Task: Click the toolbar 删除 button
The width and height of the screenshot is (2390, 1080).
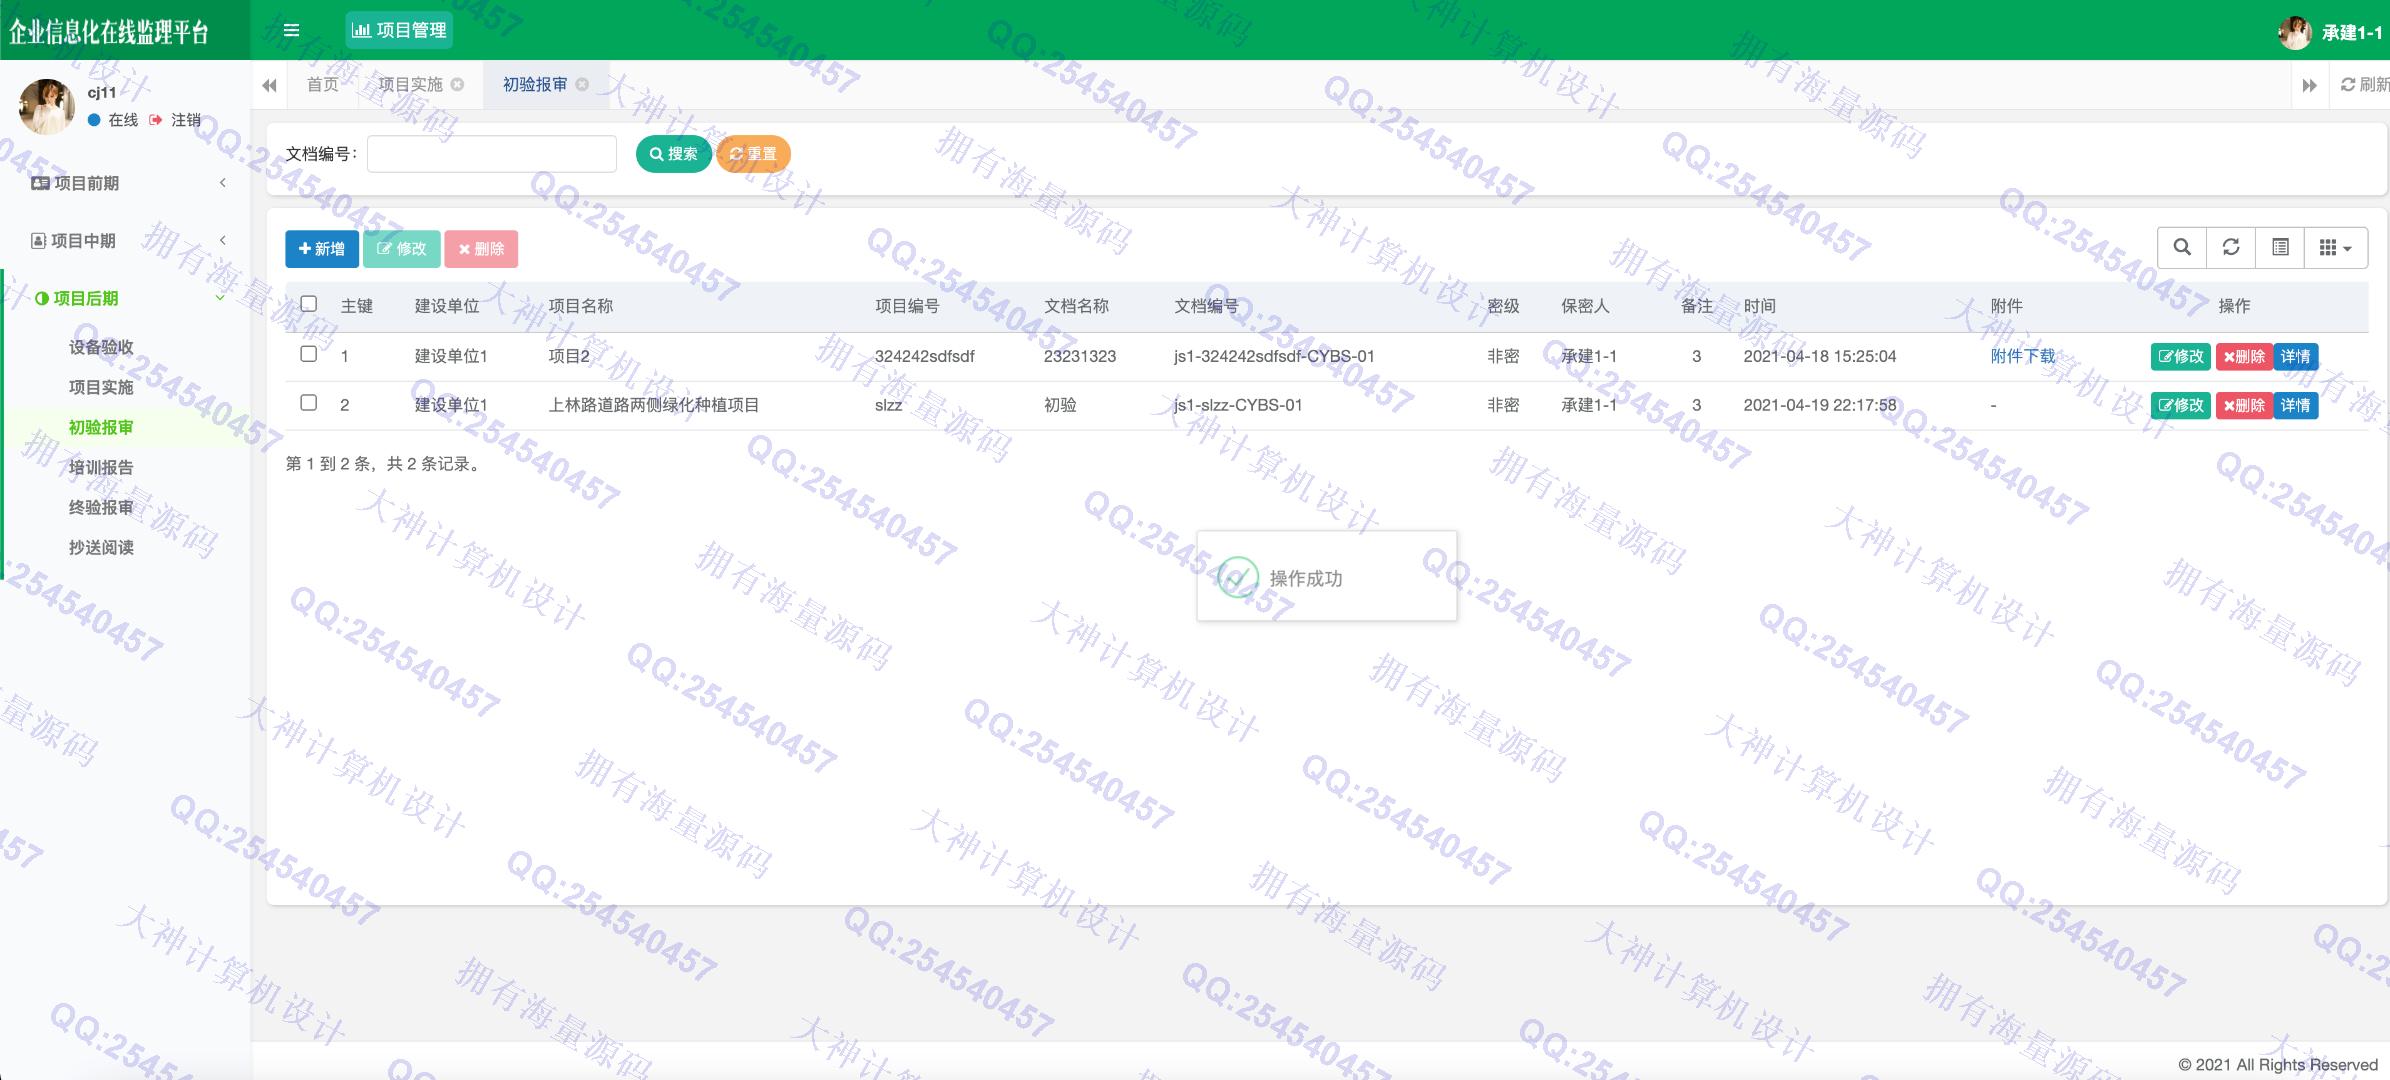Action: tap(481, 248)
